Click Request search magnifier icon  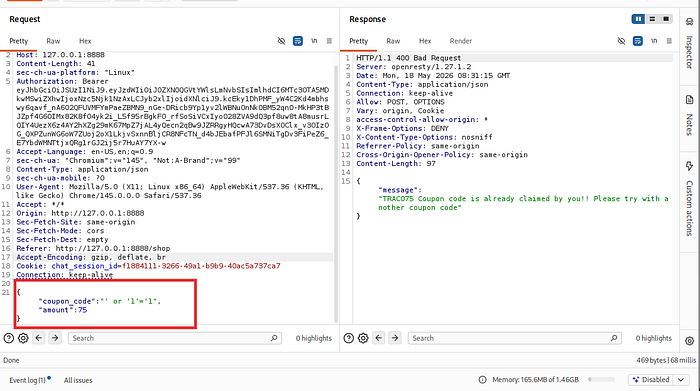point(274,338)
